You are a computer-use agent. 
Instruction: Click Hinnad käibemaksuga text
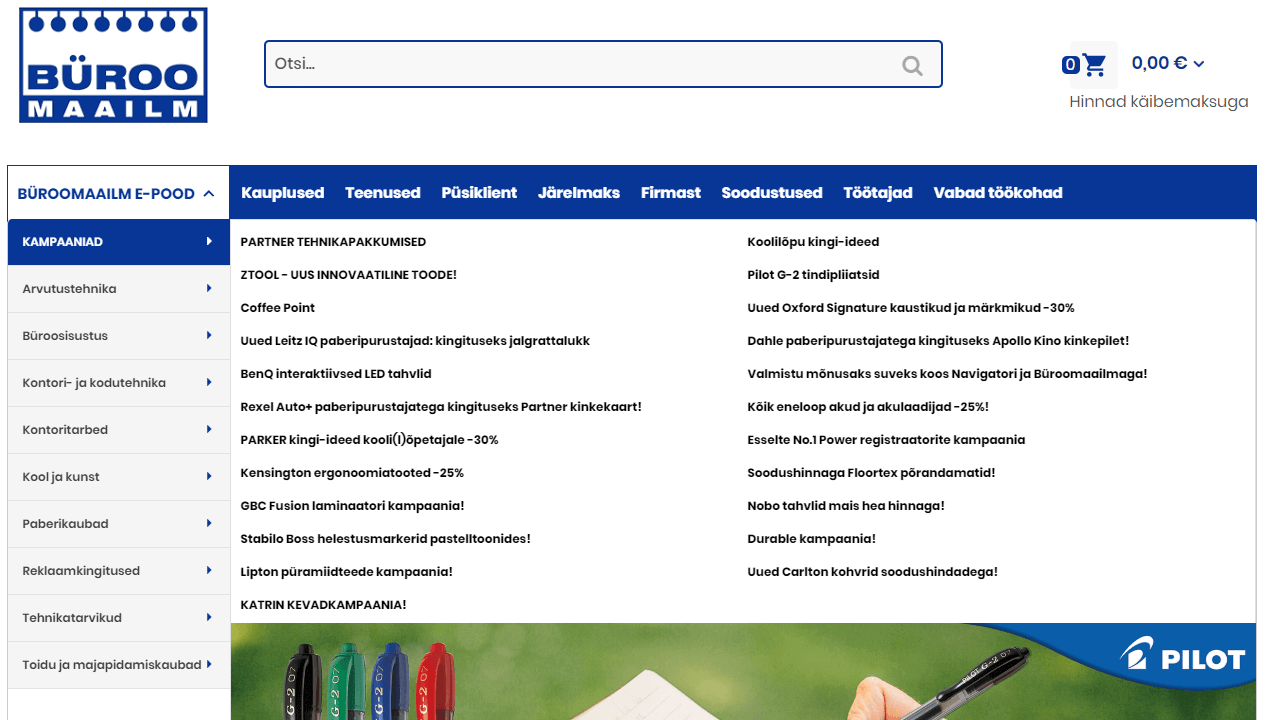click(x=1159, y=102)
